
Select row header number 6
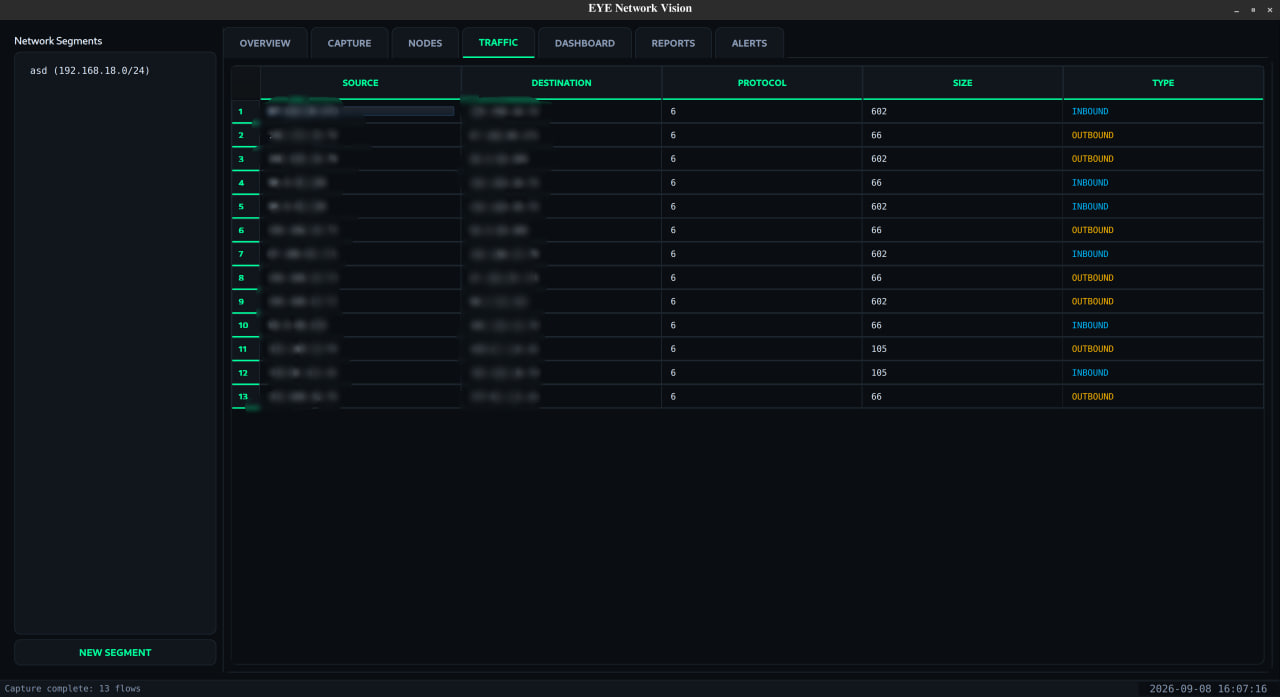245,230
